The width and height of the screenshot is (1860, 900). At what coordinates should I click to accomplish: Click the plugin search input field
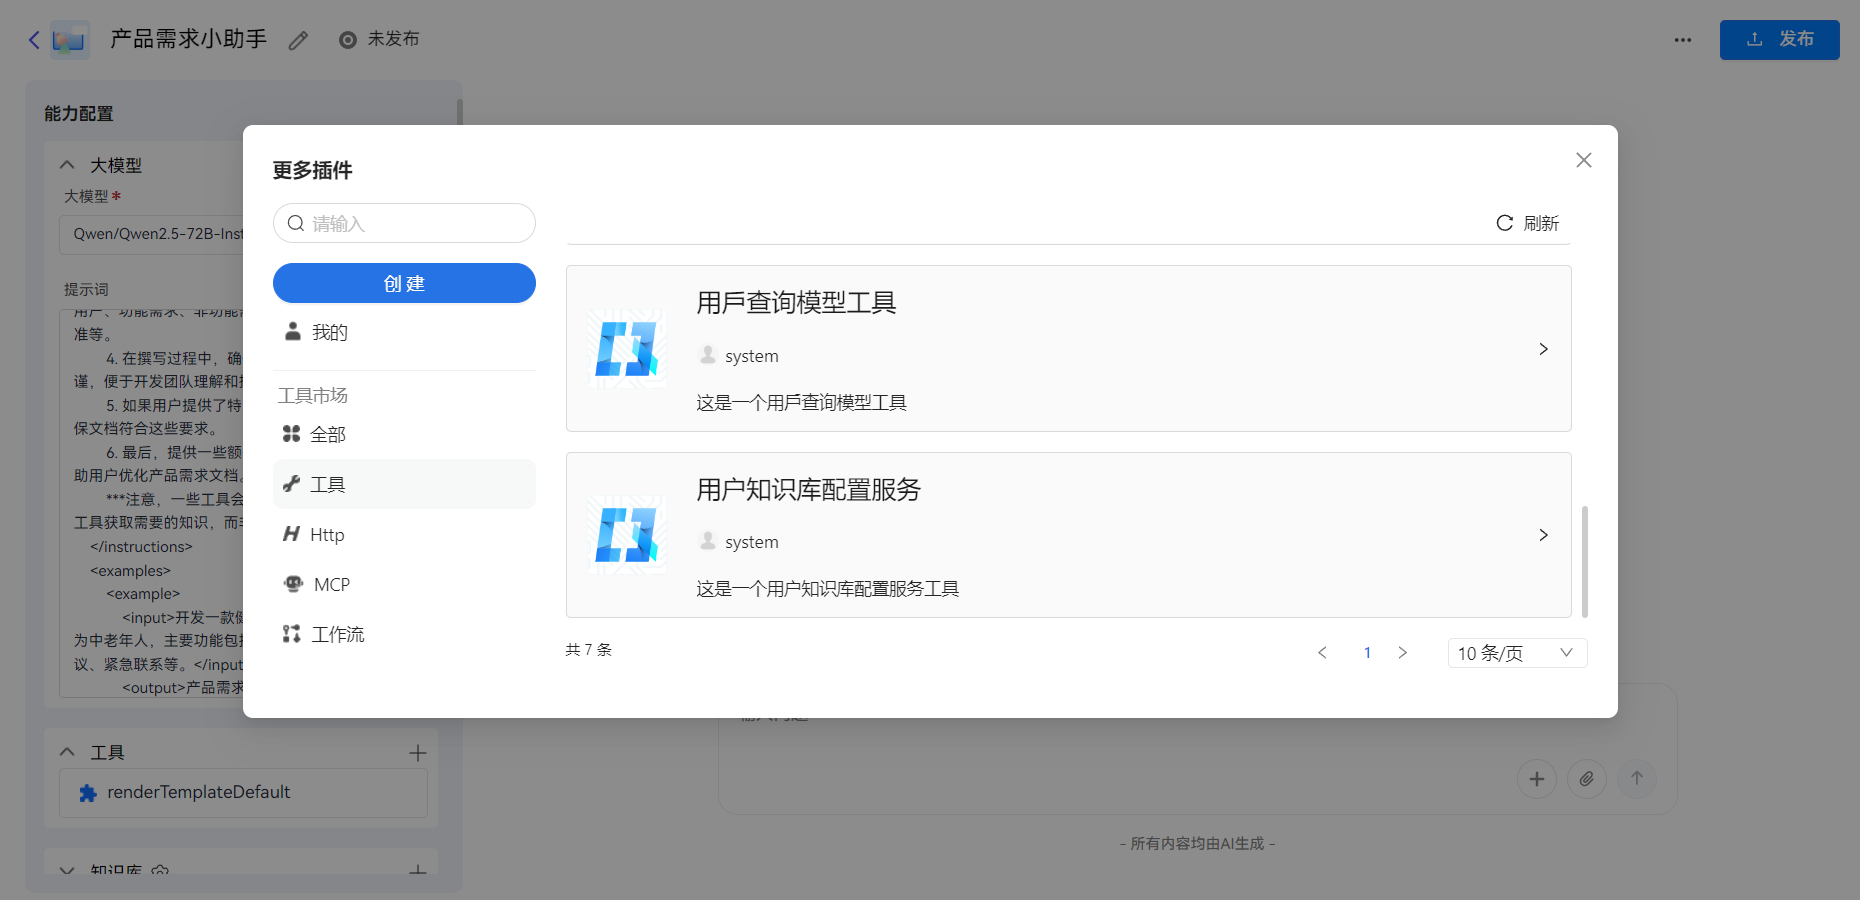(404, 223)
